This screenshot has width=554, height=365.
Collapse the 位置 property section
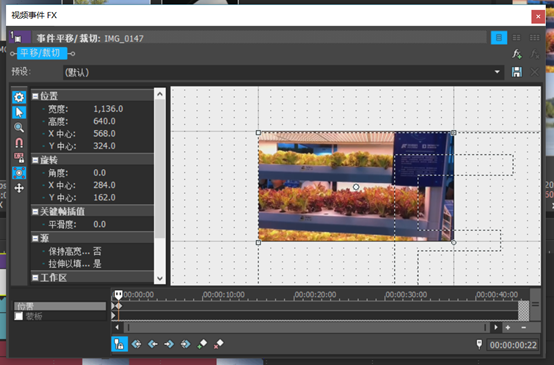[35, 96]
